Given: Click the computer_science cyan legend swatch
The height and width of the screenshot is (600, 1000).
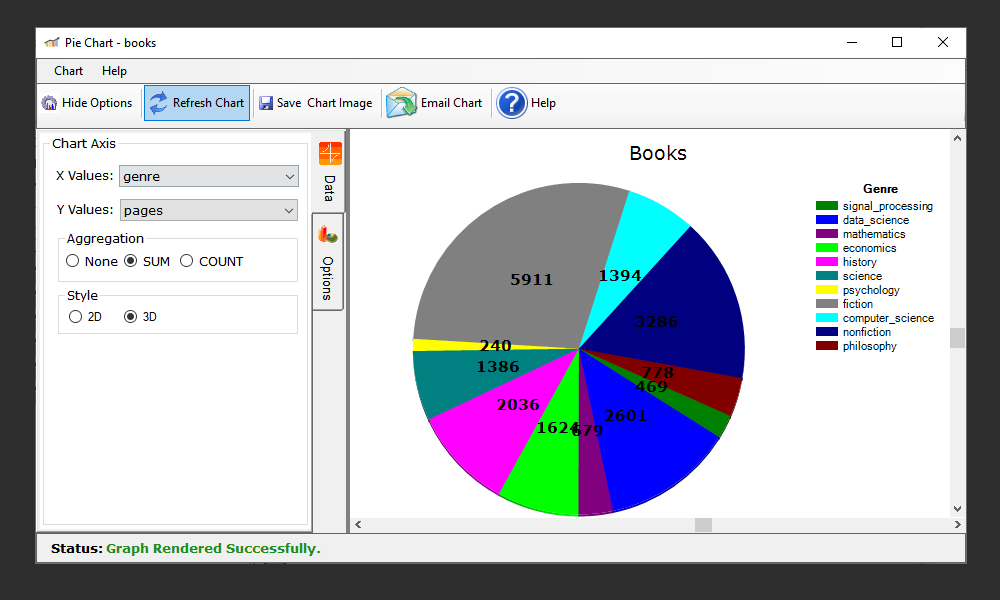Looking at the screenshot, I should click(827, 318).
